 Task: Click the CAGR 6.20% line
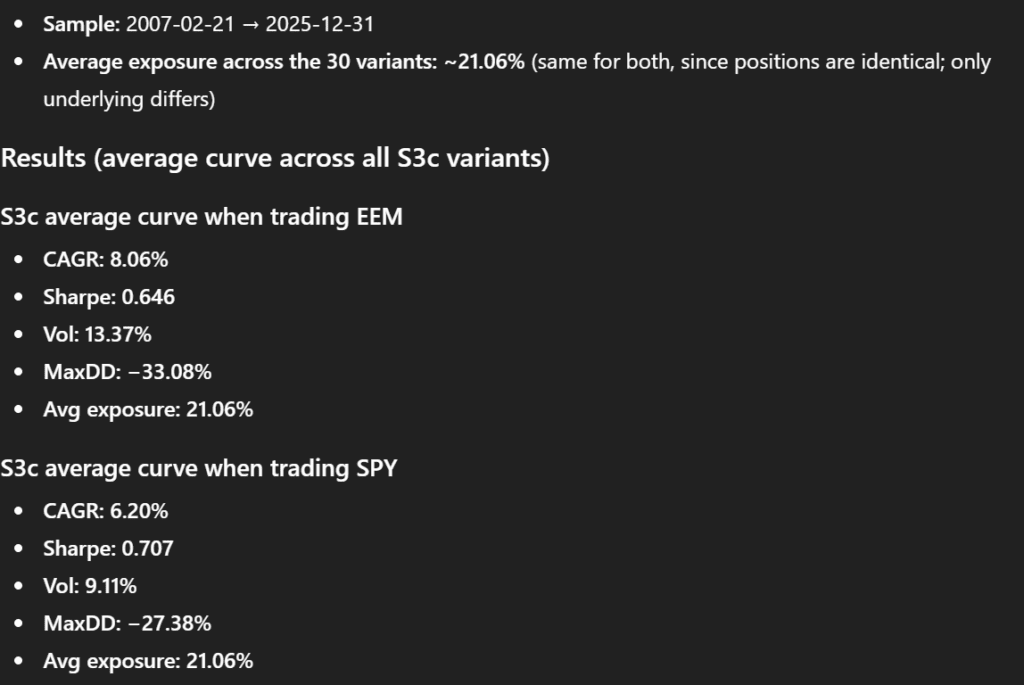tap(105, 511)
